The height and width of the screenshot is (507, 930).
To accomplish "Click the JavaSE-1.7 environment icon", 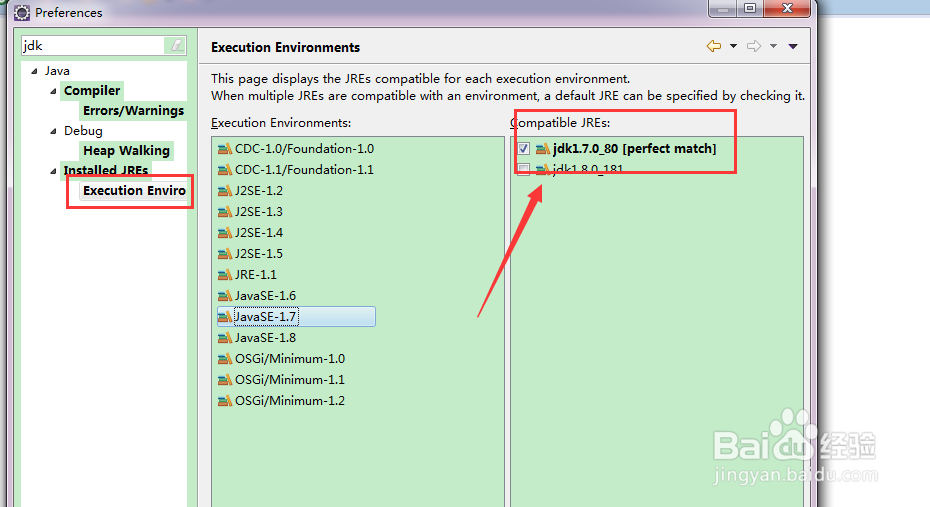I will click(225, 317).
